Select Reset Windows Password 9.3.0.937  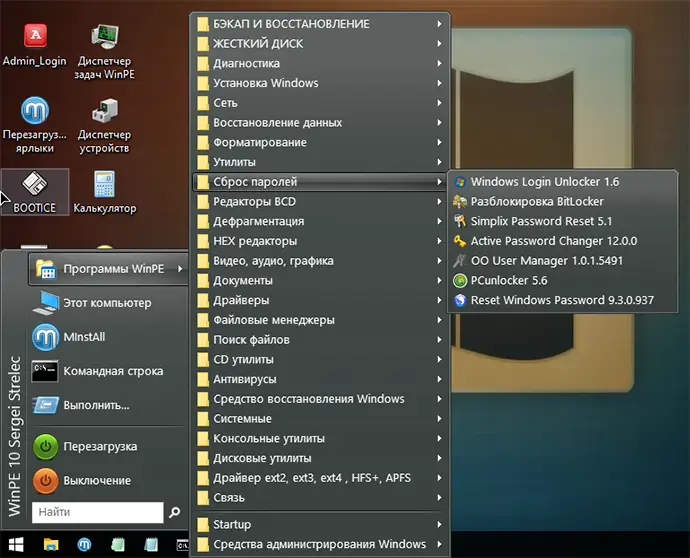pyautogui.click(x=561, y=300)
